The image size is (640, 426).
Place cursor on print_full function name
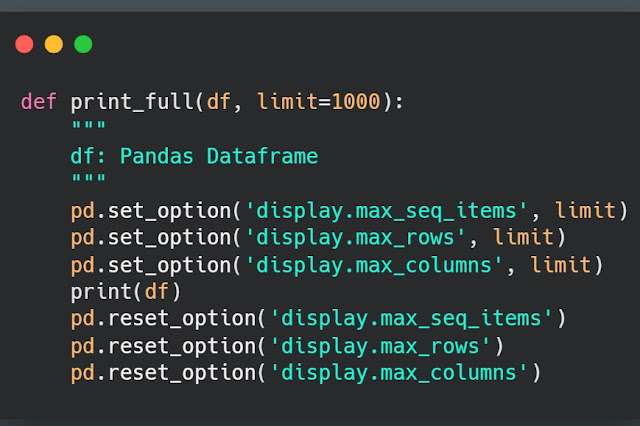134,102
